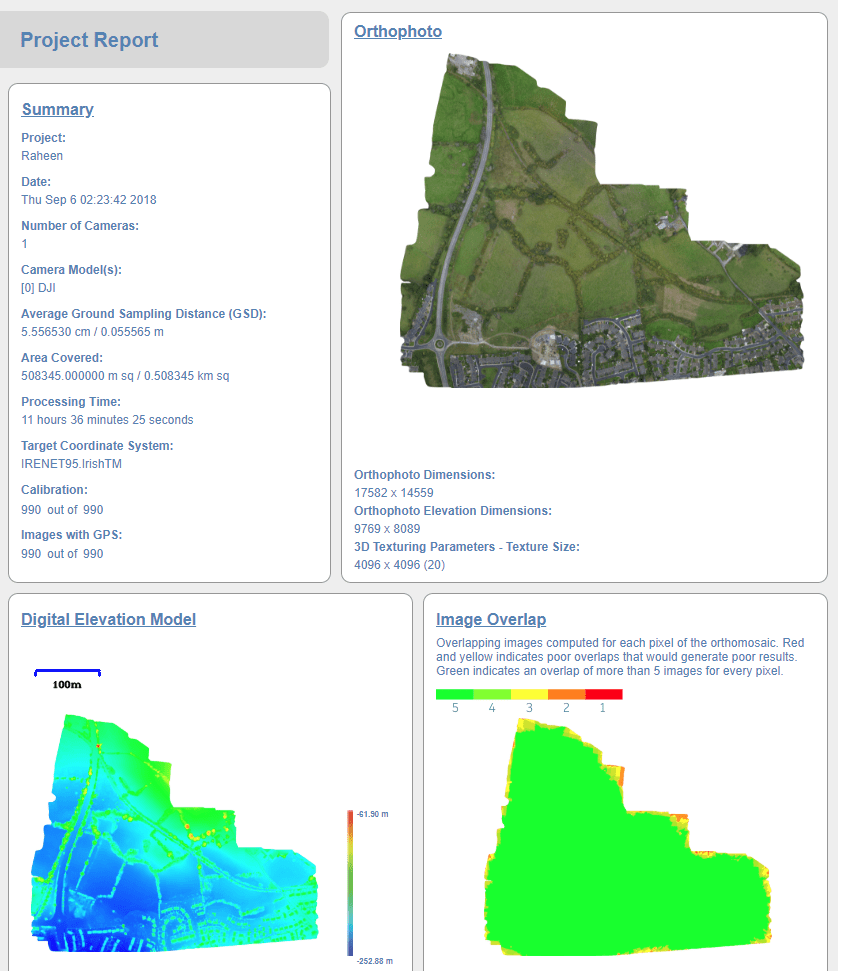Select the Digital Elevation Model heading

108,619
